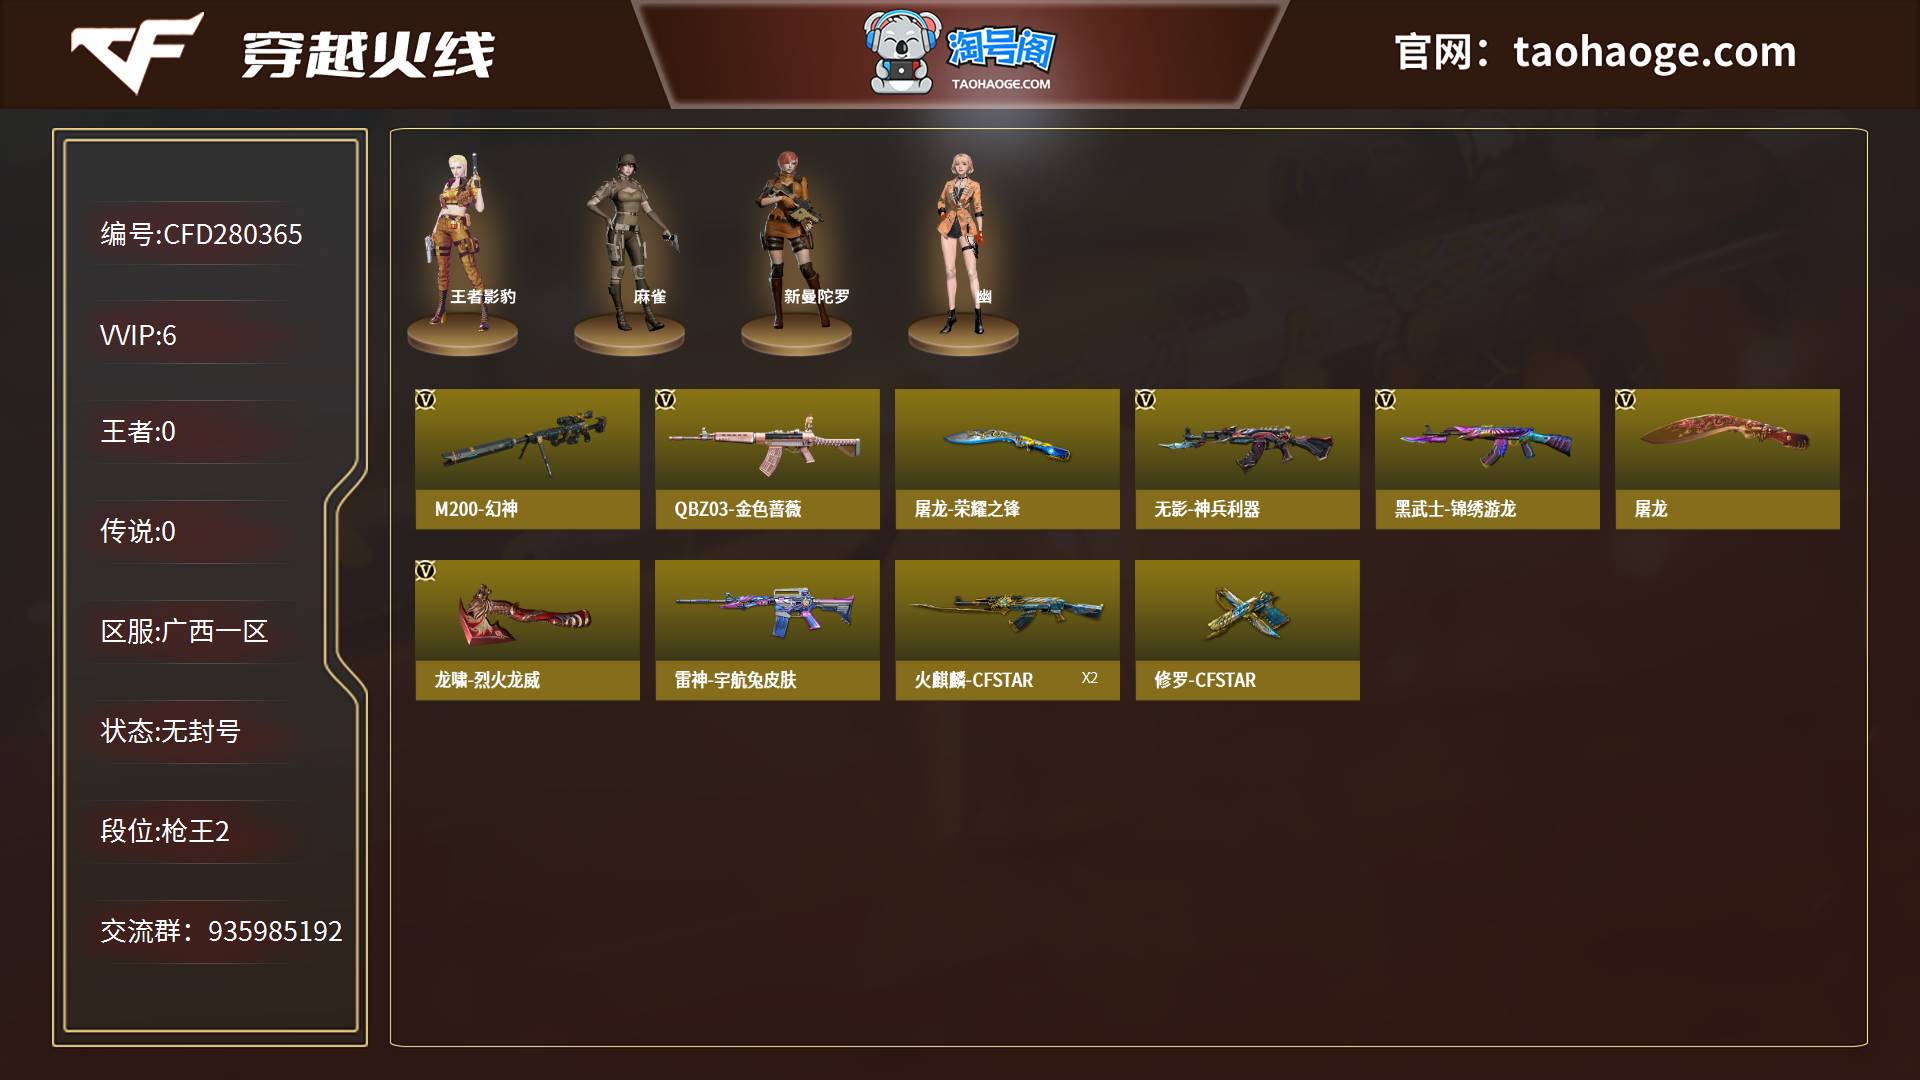
Task: Click the V badge on 无影-神兵利器
Action: (1146, 400)
